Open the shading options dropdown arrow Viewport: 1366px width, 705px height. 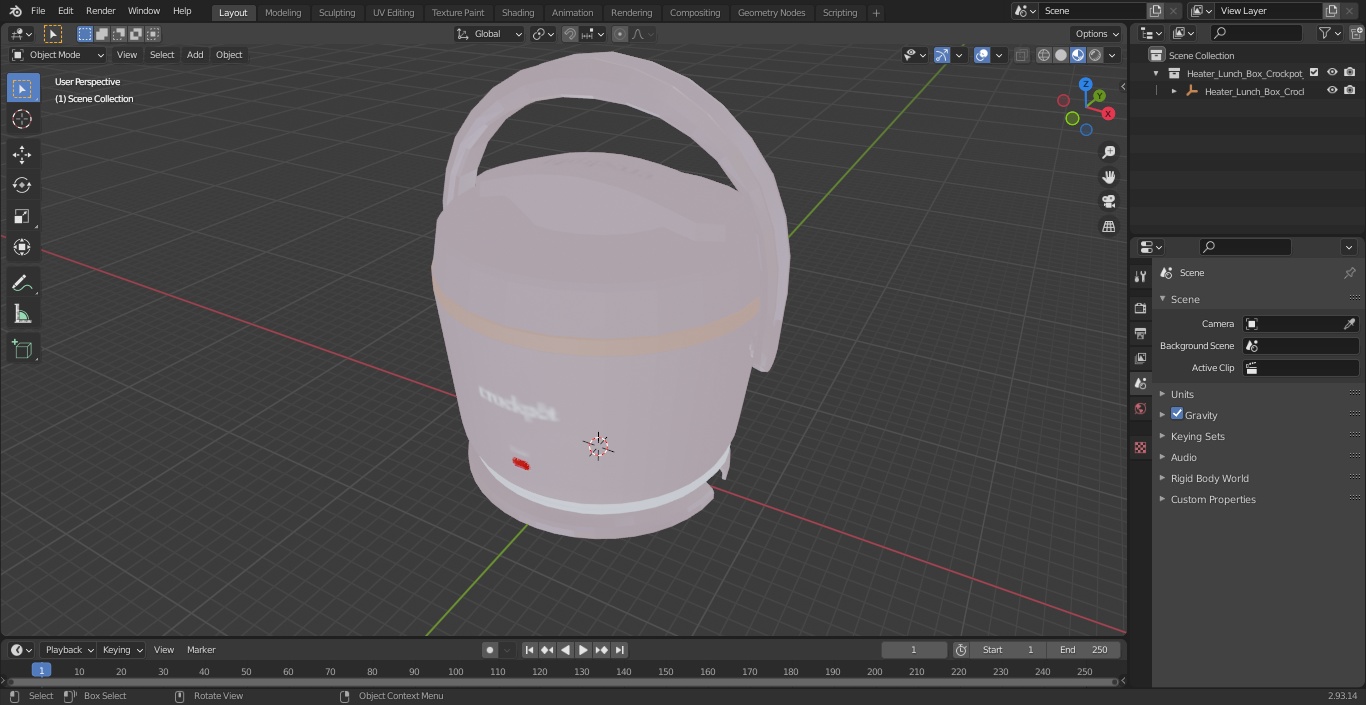pyautogui.click(x=1113, y=55)
